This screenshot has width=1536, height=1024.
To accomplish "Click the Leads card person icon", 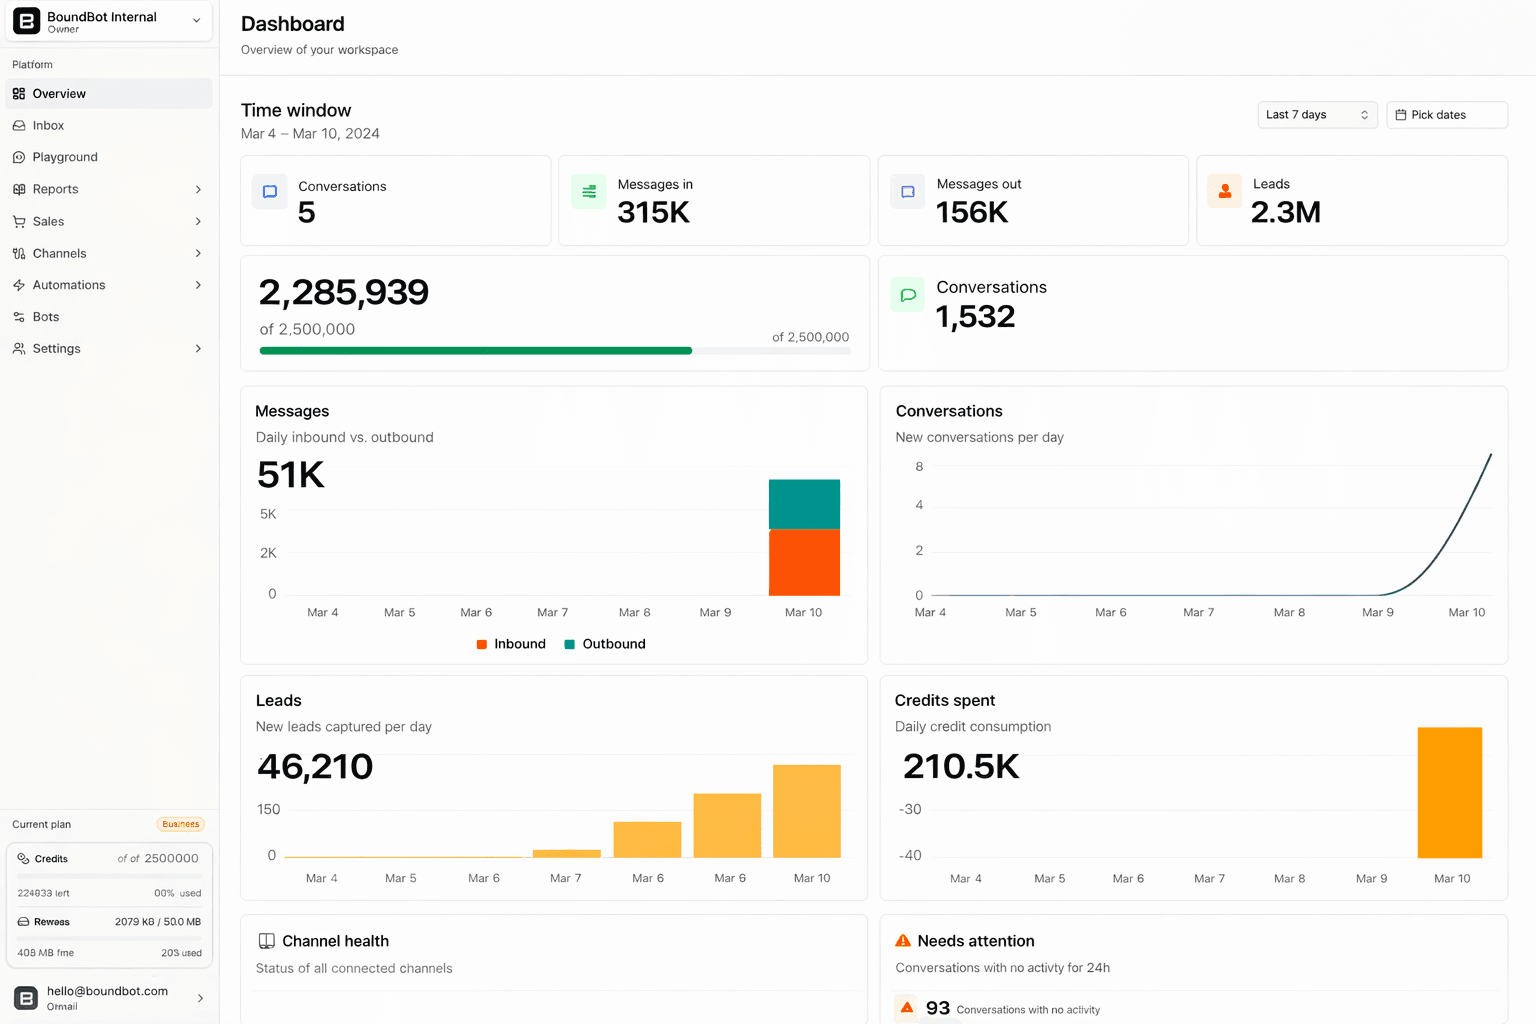I will [1224, 190].
